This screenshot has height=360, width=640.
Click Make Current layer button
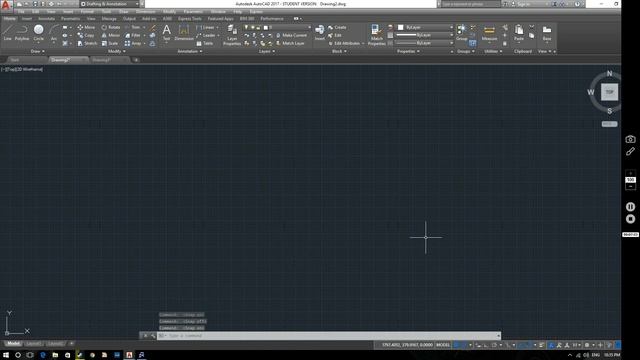coord(291,36)
